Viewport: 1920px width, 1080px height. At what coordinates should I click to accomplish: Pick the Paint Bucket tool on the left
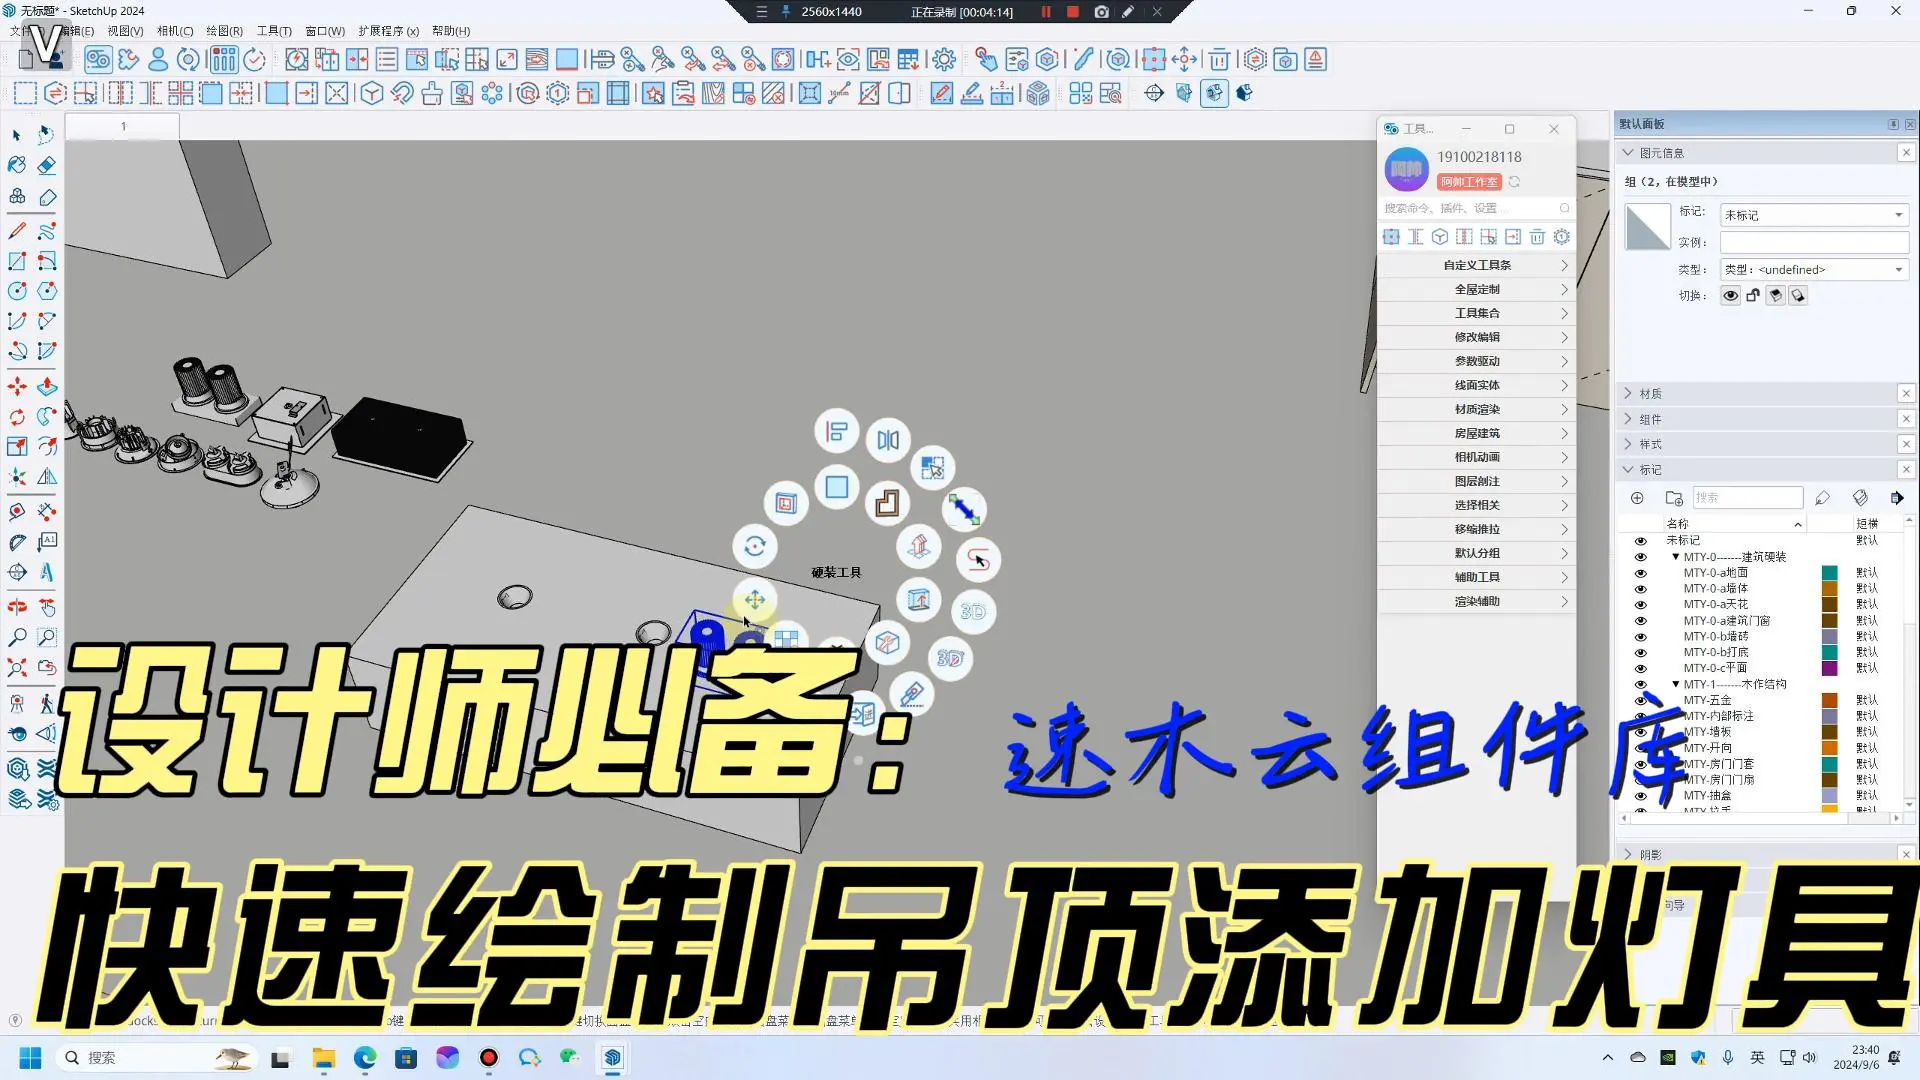click(15, 167)
